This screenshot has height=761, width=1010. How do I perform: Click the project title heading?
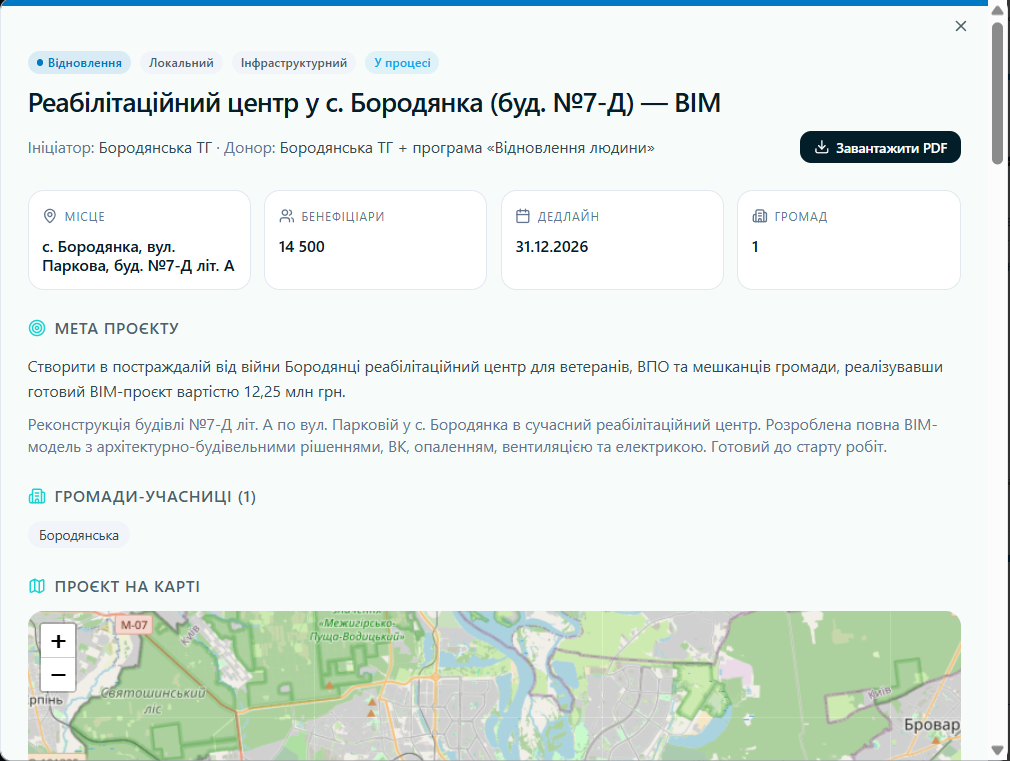point(374,103)
